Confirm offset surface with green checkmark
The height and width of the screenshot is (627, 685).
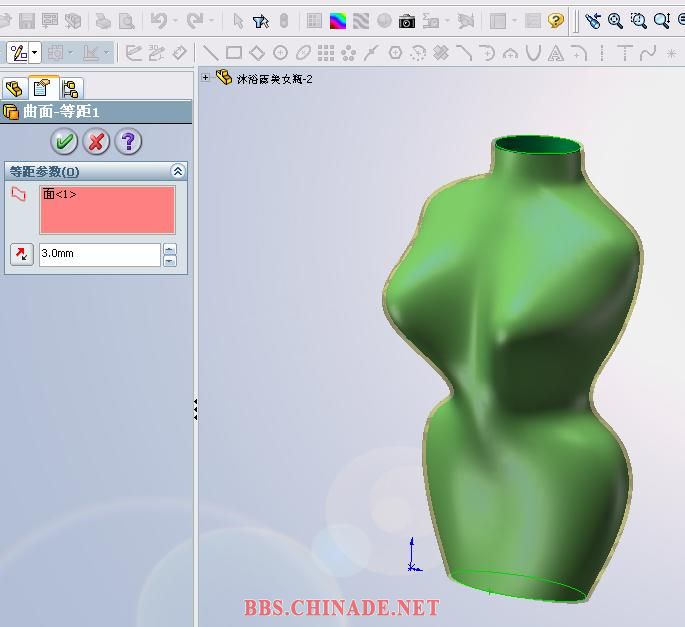64,141
